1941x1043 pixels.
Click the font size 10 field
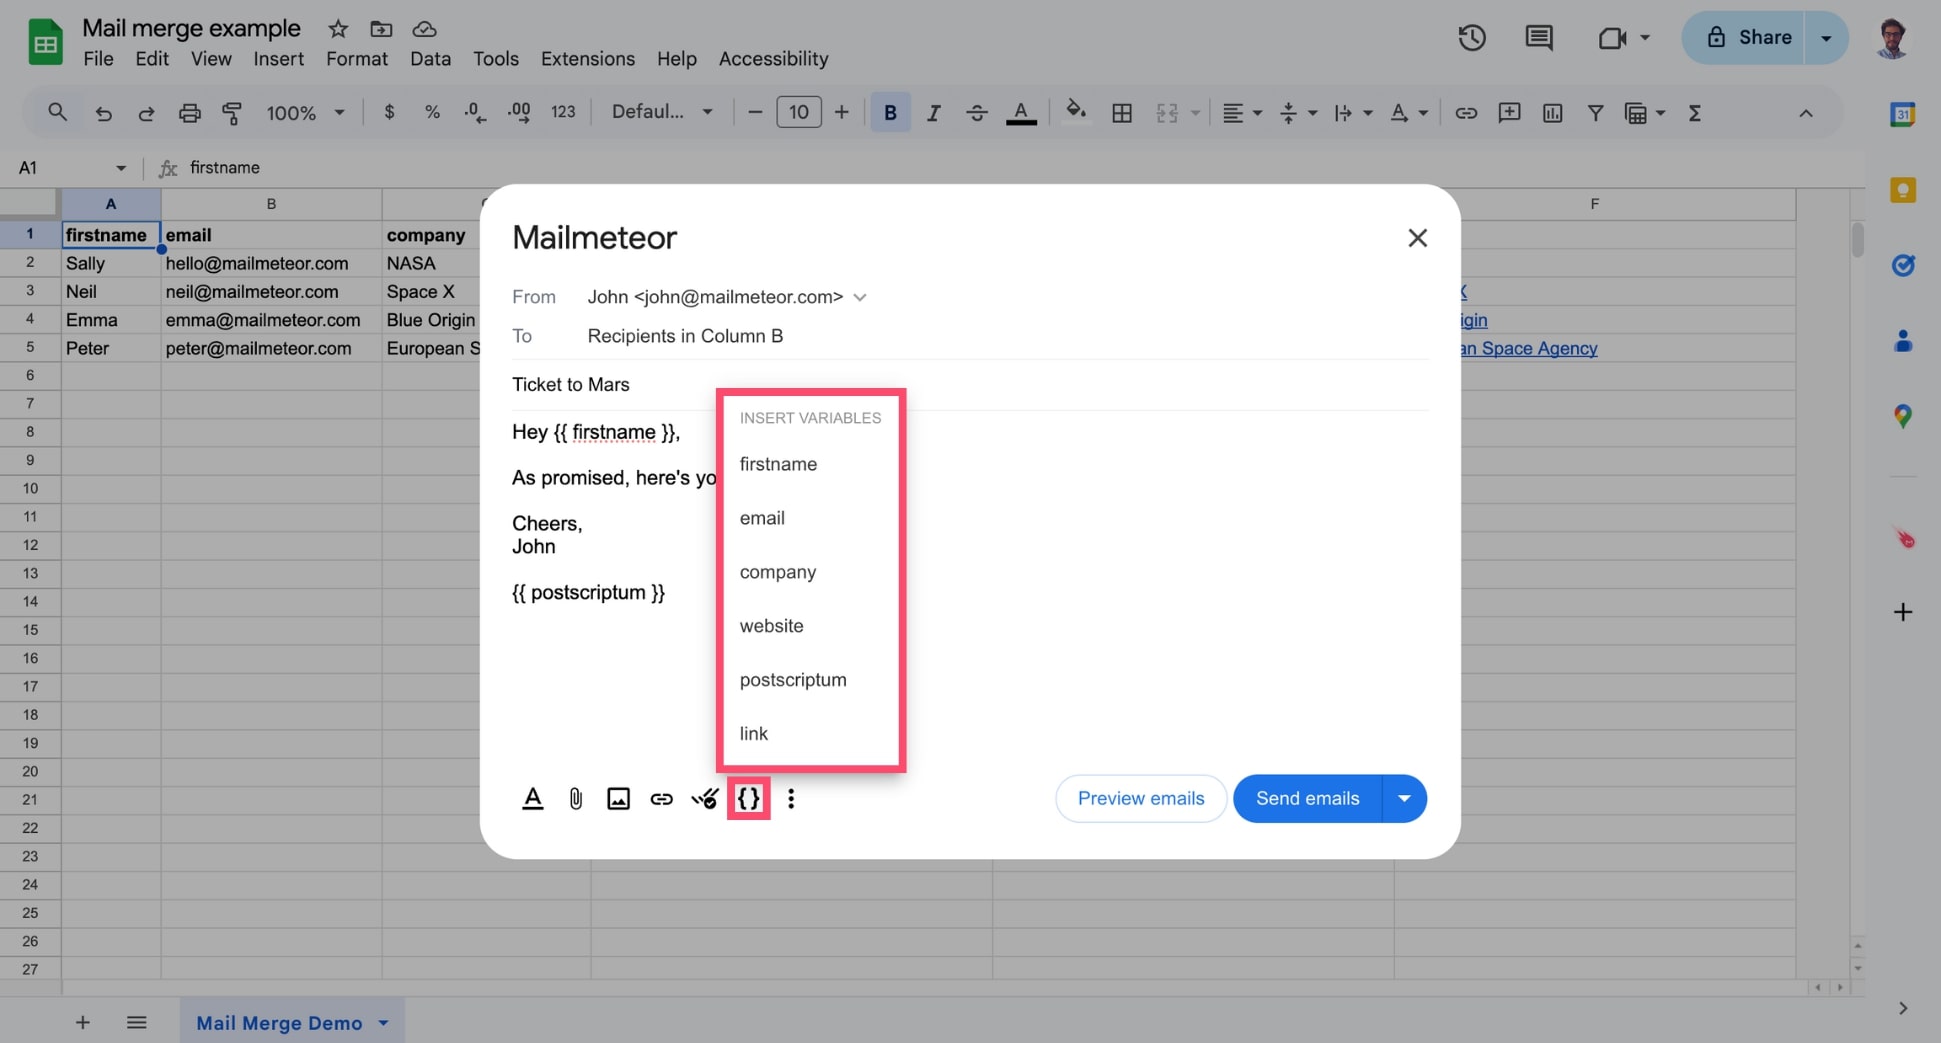point(798,112)
